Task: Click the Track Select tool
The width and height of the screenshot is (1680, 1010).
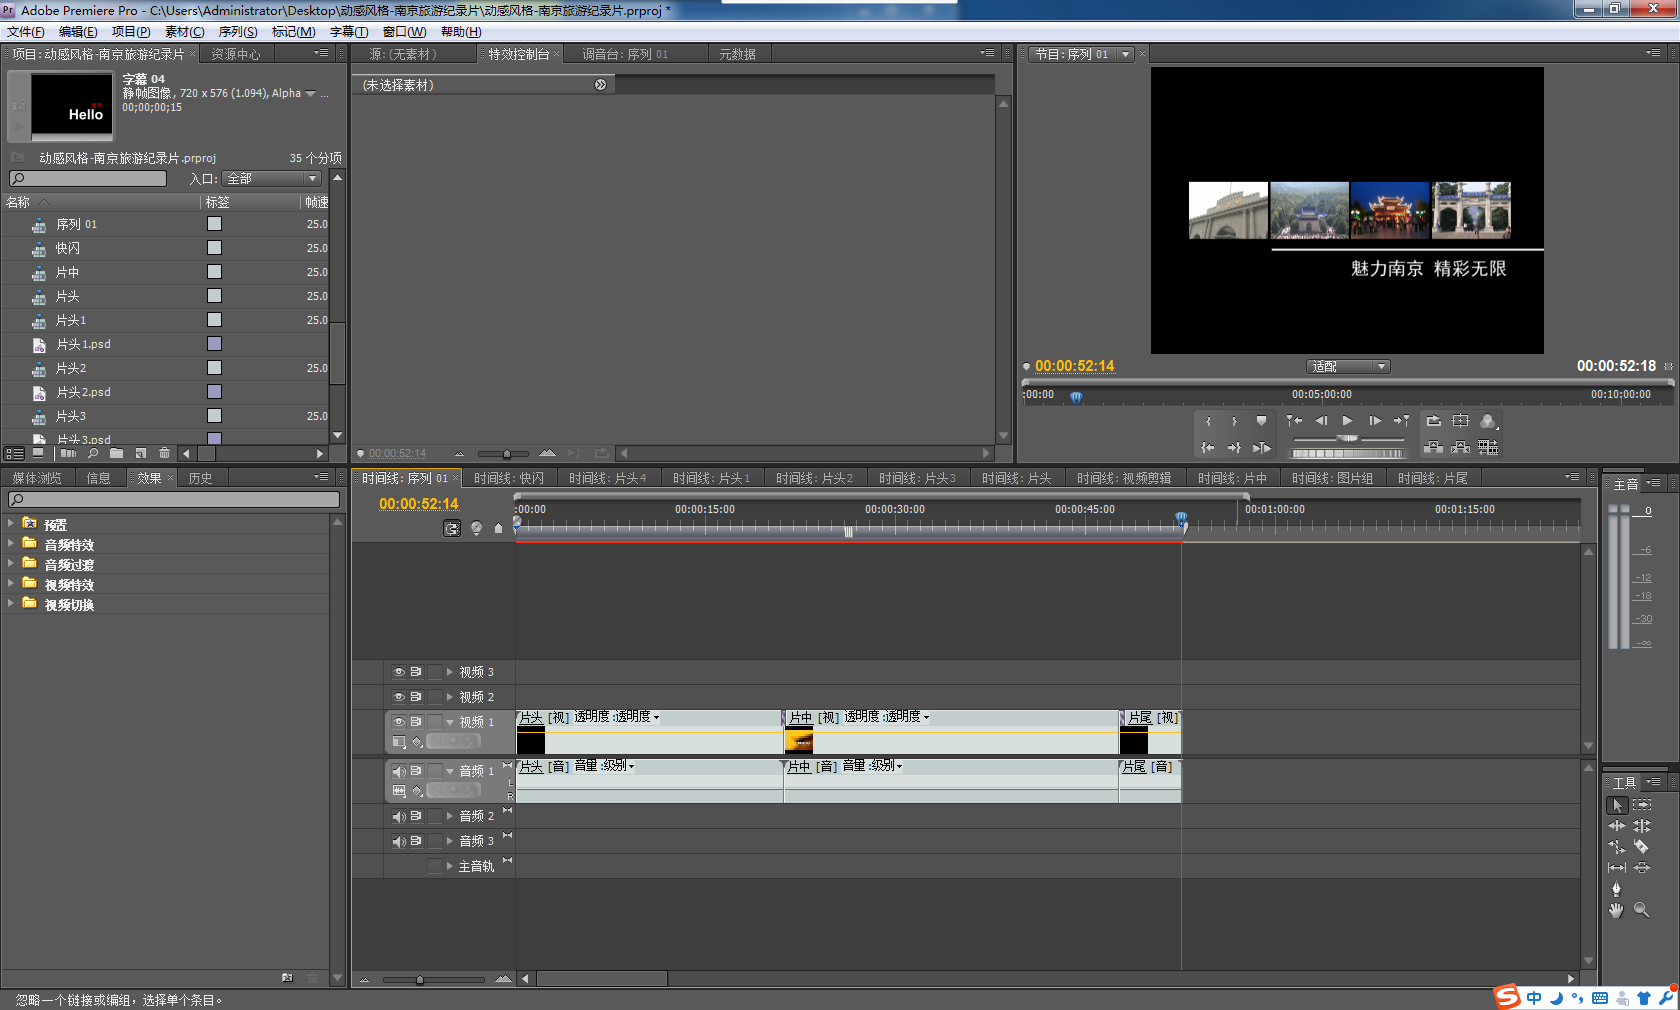Action: coord(1642,805)
